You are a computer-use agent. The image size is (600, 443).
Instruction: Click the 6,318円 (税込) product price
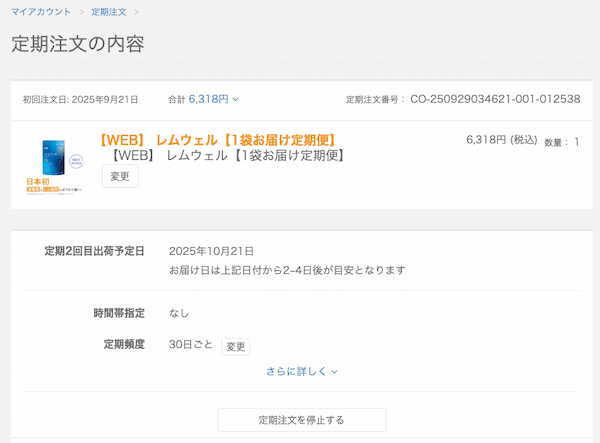click(x=501, y=140)
